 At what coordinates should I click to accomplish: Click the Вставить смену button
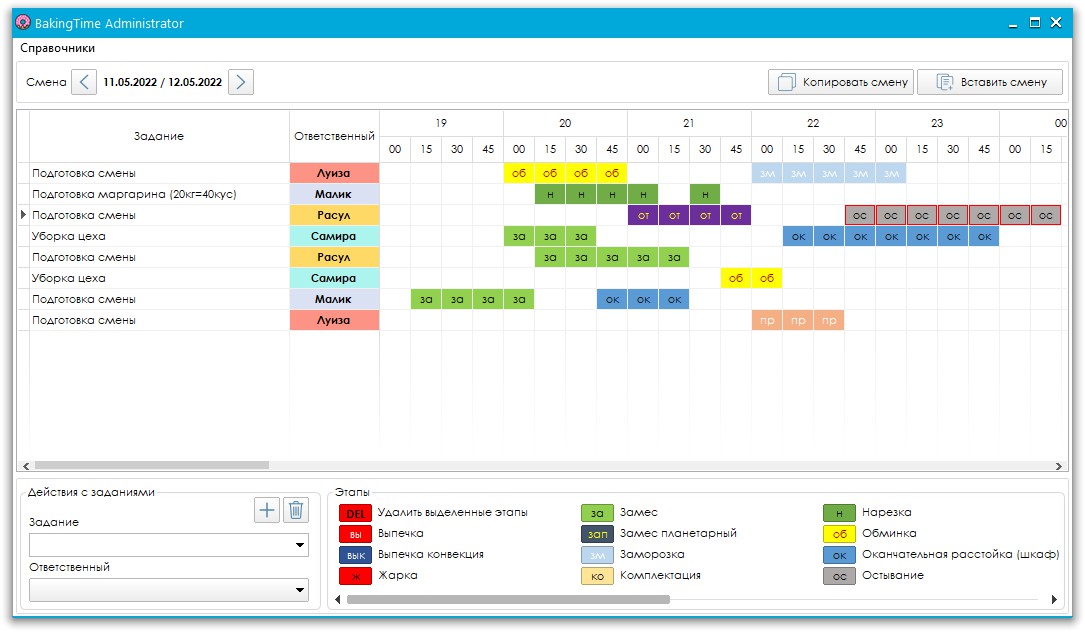[990, 82]
